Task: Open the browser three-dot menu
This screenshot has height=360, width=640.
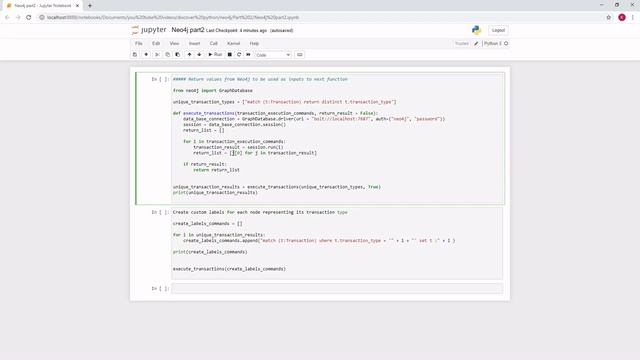Action: (633, 18)
